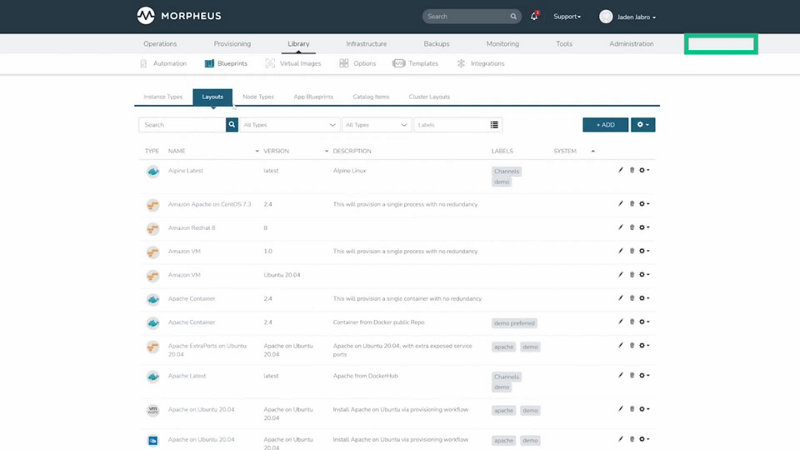Open Jaden Jabro user menu
800x450 pixels.
coord(628,17)
